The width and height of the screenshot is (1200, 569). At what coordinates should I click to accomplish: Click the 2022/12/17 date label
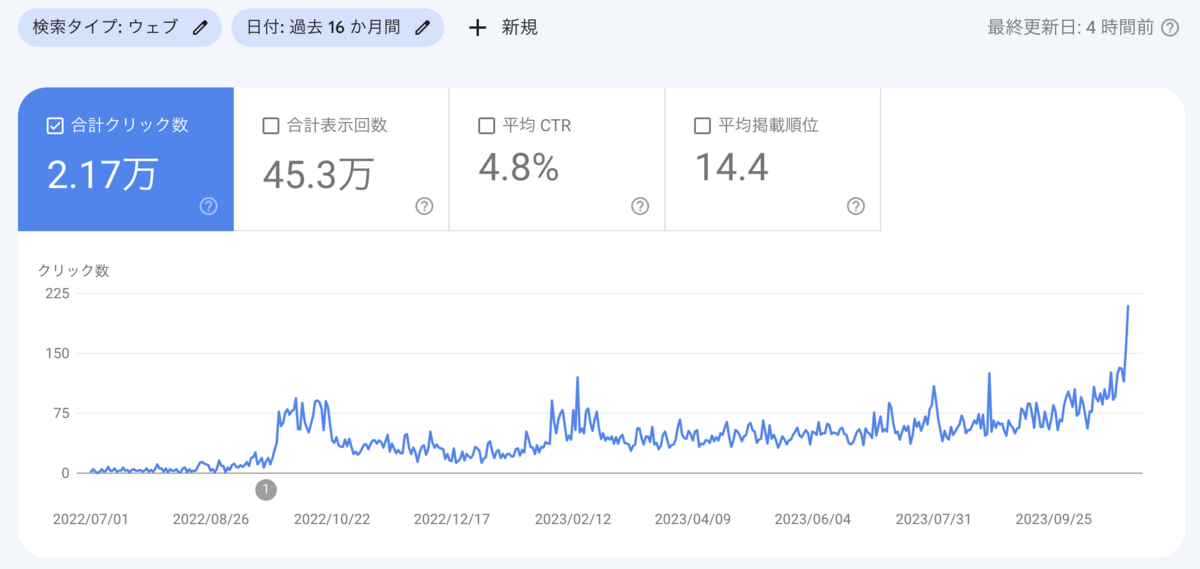452,520
